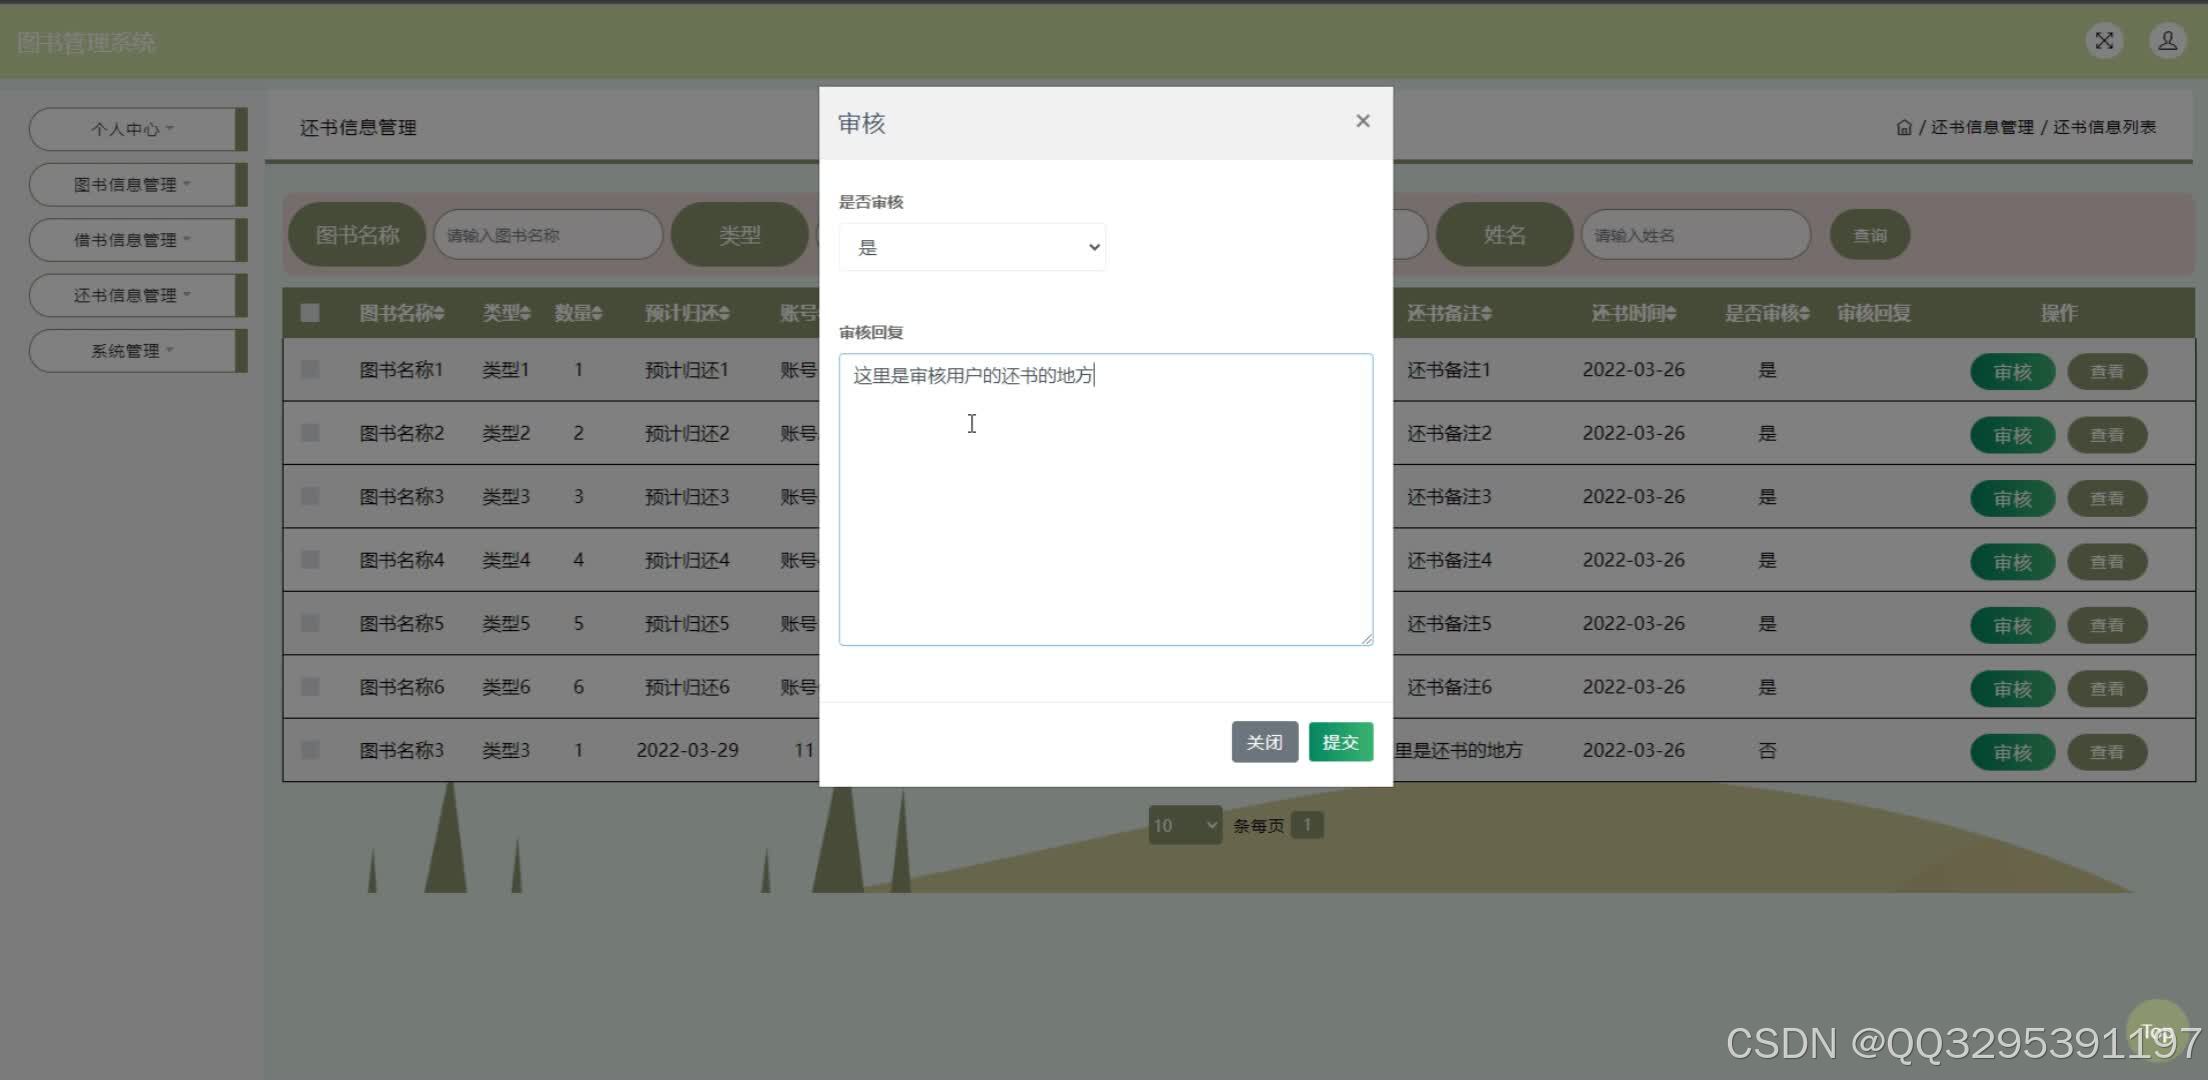
Task: Sort table by 是否审核 column
Action: [x=1767, y=313]
